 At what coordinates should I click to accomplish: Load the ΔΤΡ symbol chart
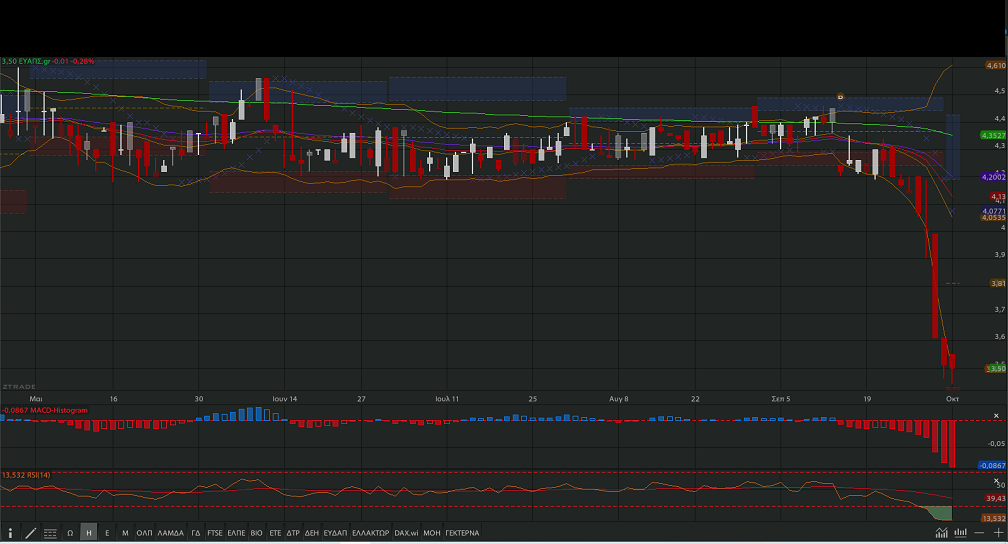[x=293, y=533]
